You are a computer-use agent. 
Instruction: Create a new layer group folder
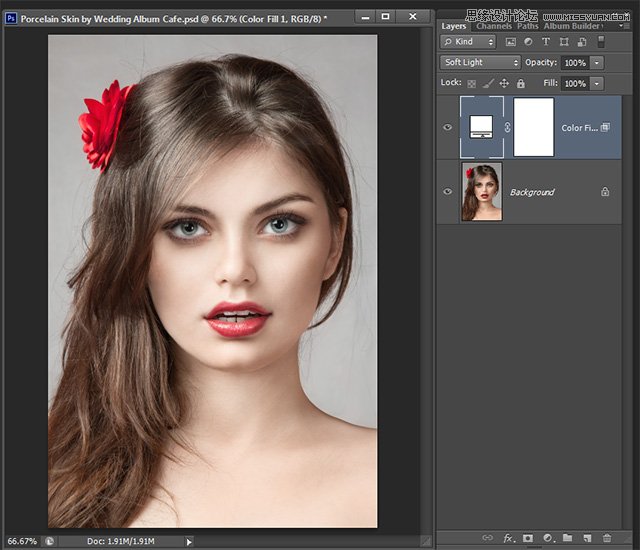(567, 538)
